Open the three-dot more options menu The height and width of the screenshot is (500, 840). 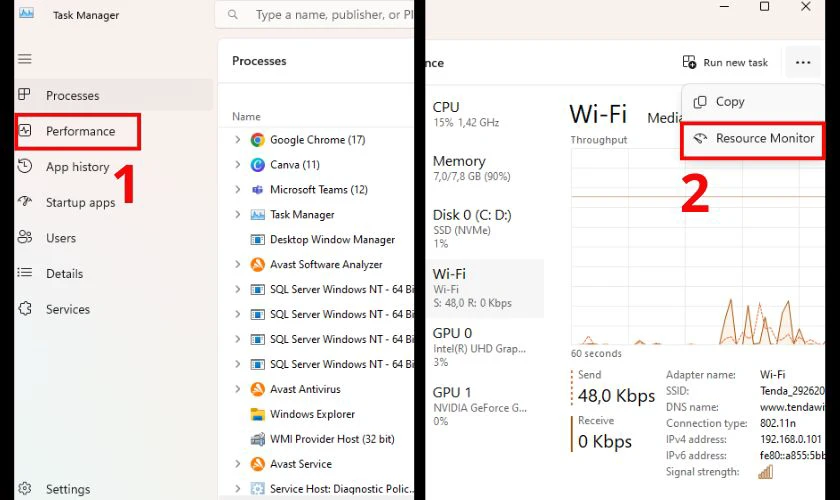click(x=803, y=62)
